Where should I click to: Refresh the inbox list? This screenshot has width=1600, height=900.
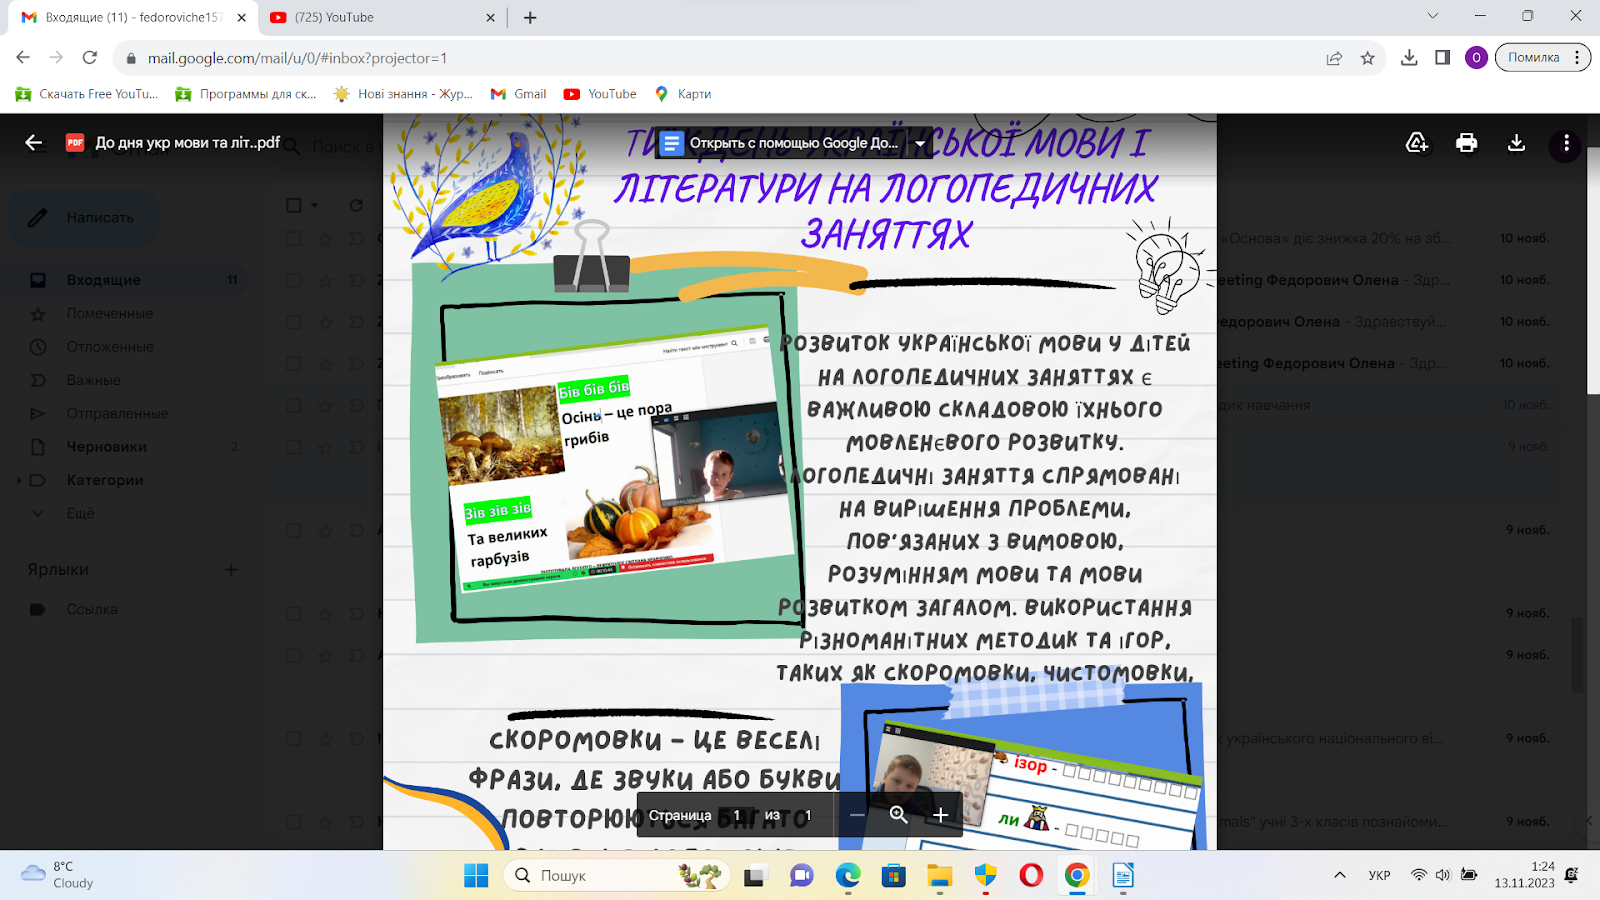point(356,205)
